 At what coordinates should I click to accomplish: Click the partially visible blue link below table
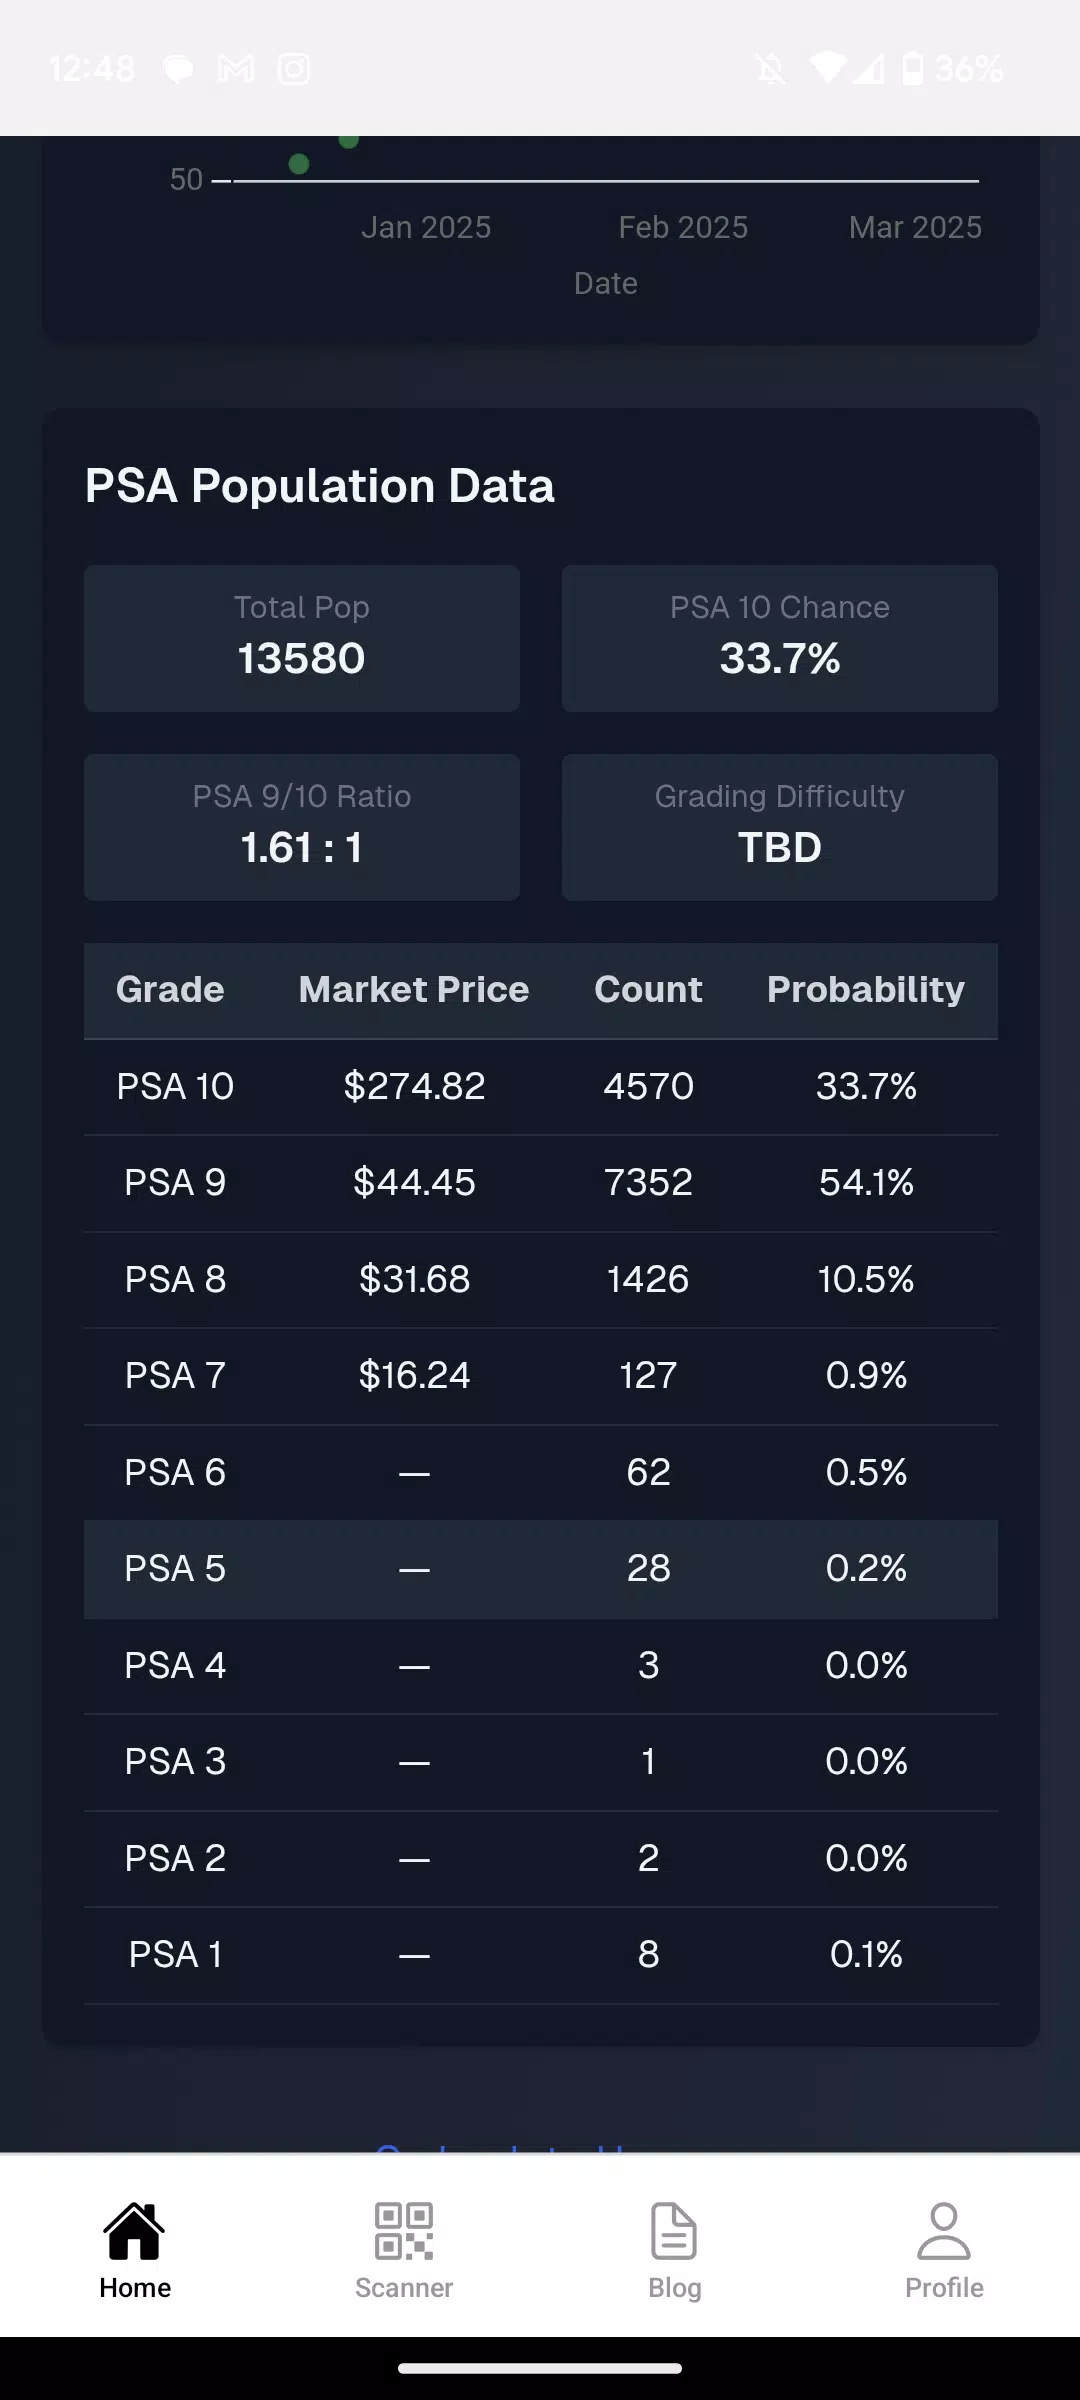pyautogui.click(x=500, y=2147)
